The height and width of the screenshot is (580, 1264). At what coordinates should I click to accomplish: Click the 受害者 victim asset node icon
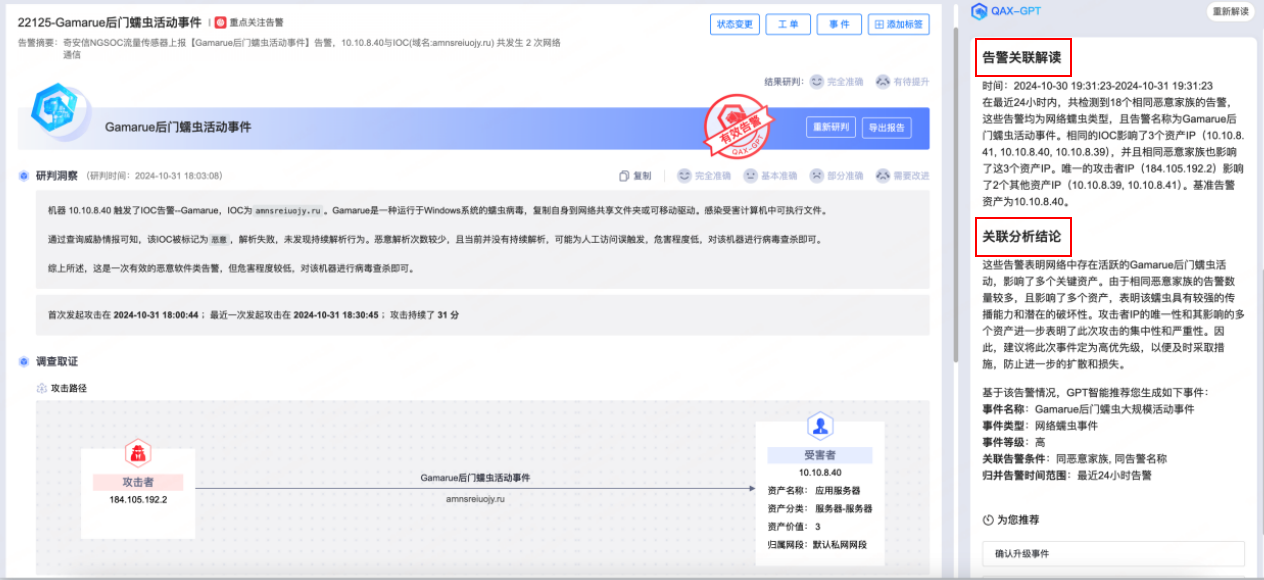click(822, 426)
